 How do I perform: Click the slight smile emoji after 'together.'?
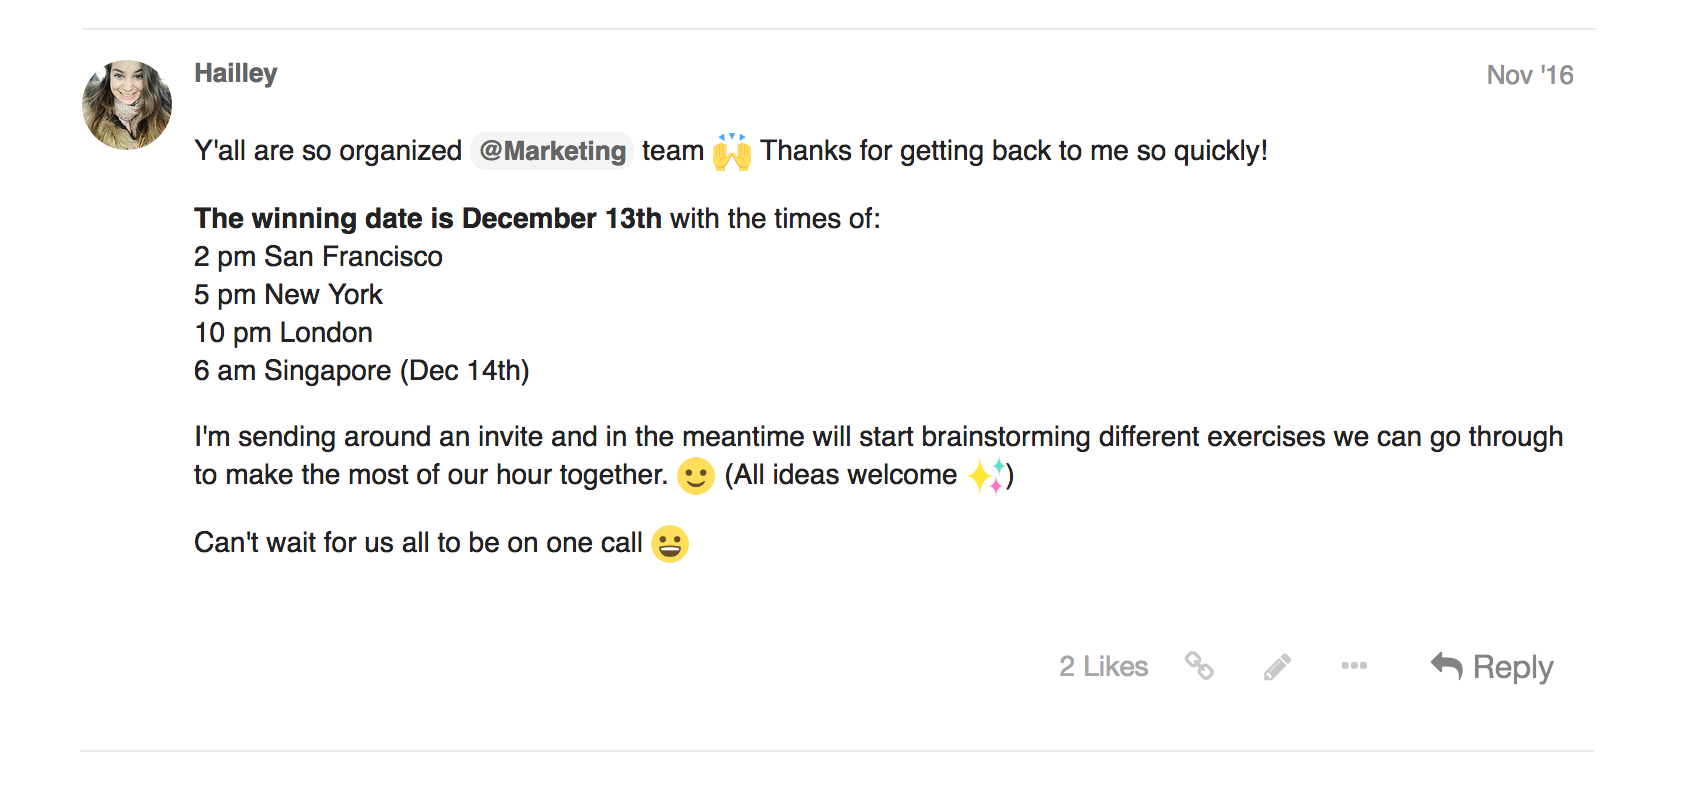[696, 475]
